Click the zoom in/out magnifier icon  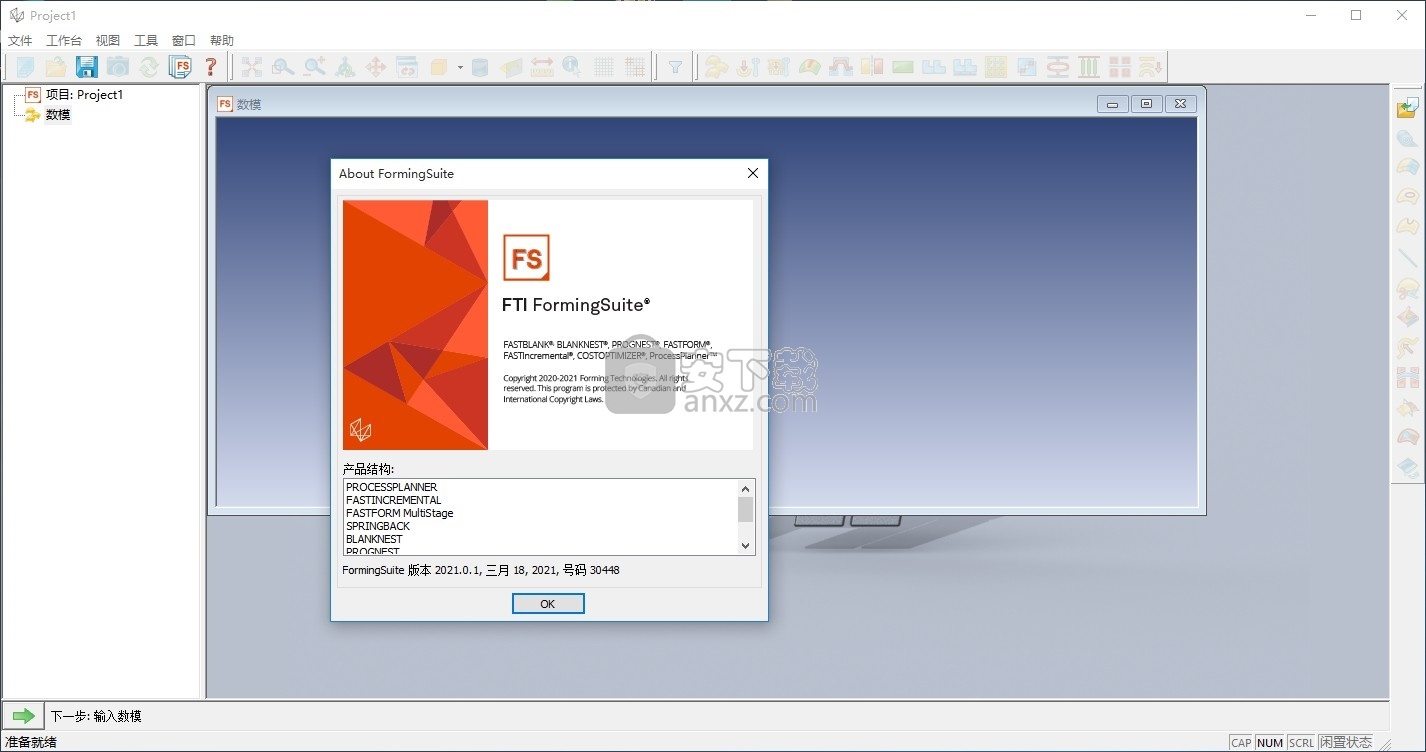pos(314,67)
